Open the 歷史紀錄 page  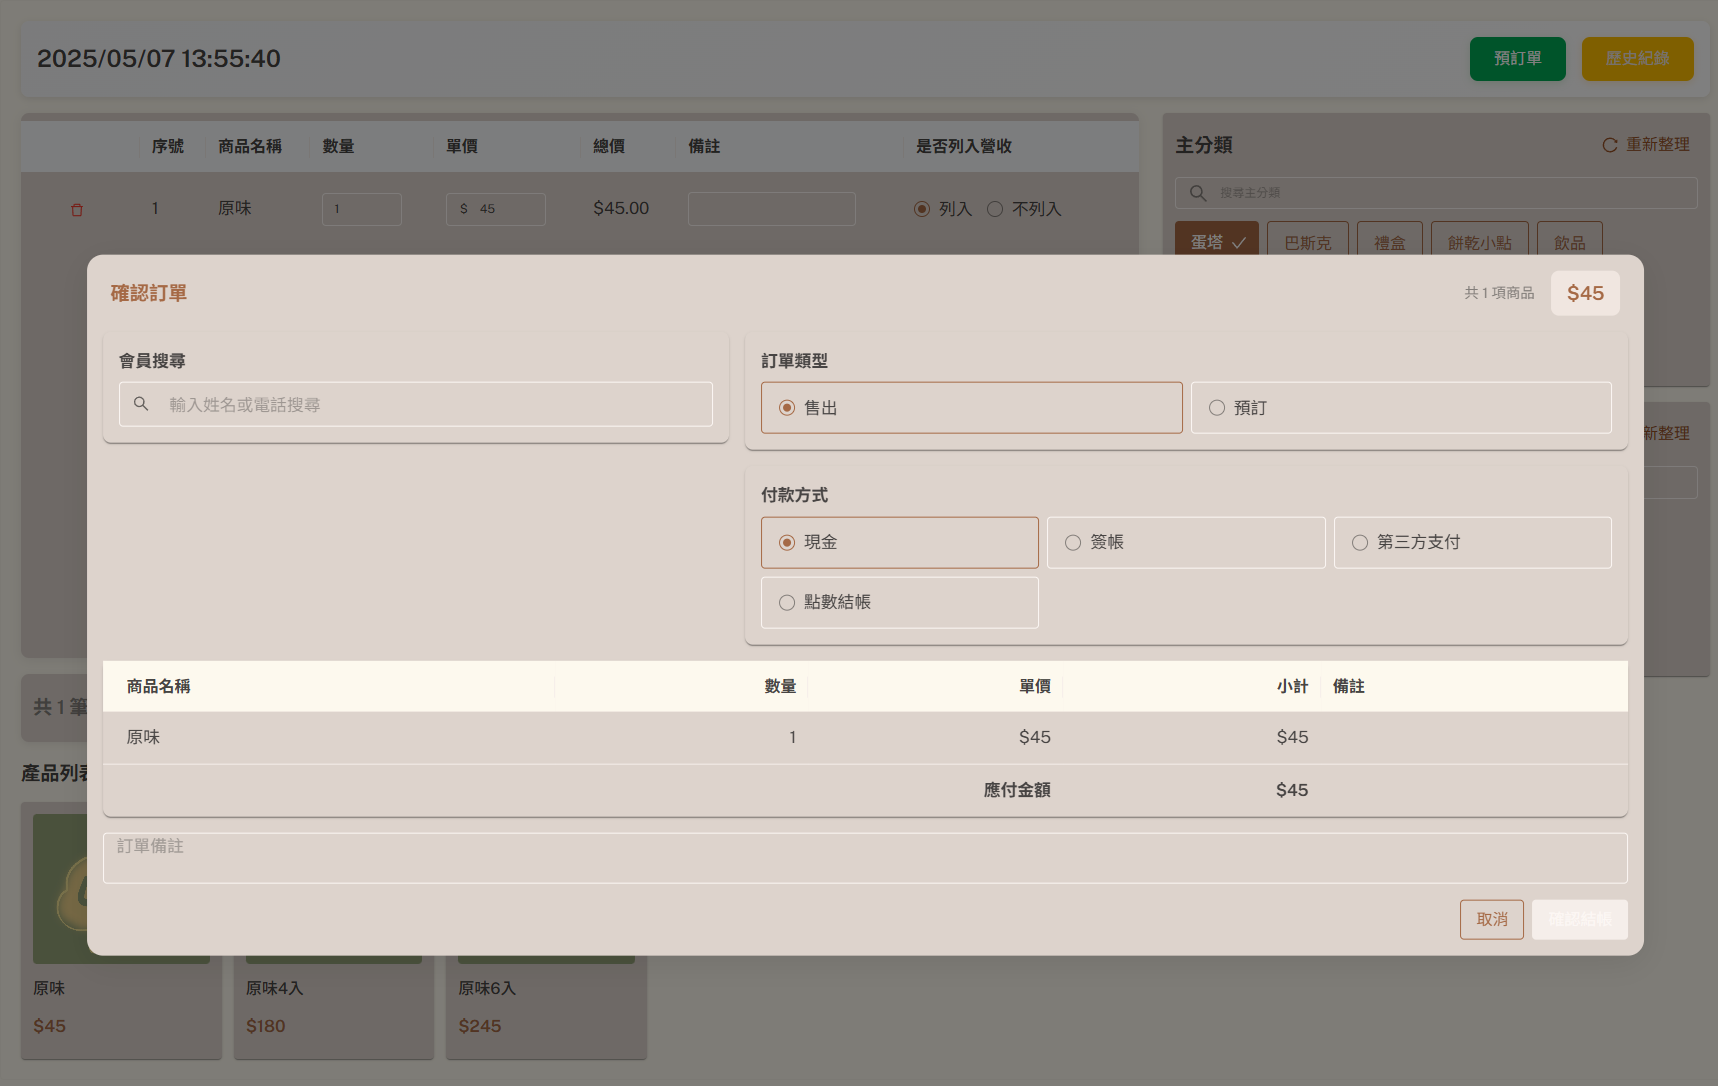[1637, 59]
